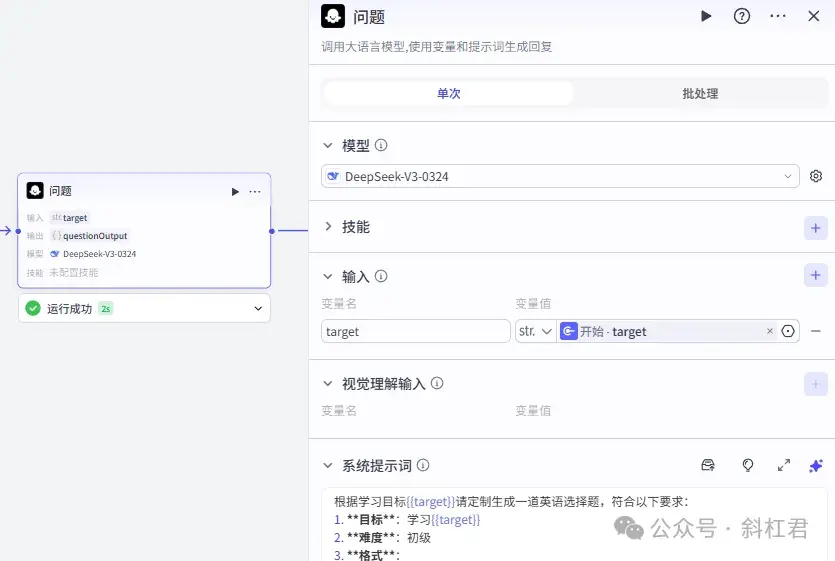Image resolution: width=835 pixels, height=561 pixels.
Task: Click the green 运行成功 check icon
Action: pos(33,308)
